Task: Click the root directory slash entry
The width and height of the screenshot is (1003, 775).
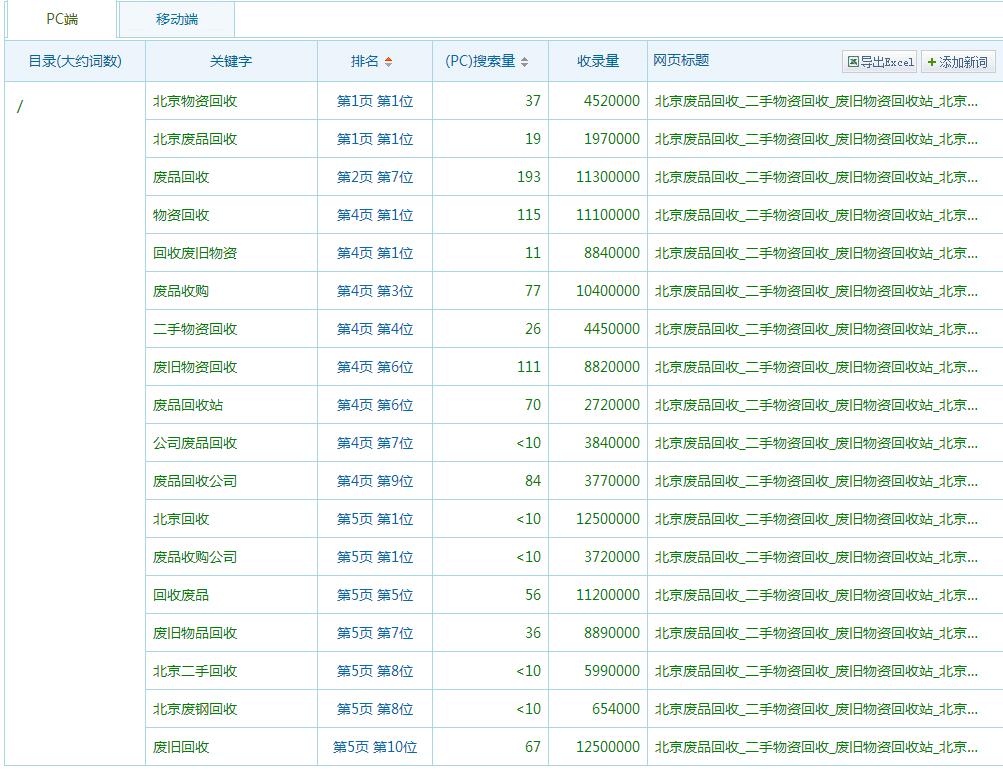Action: (20, 107)
